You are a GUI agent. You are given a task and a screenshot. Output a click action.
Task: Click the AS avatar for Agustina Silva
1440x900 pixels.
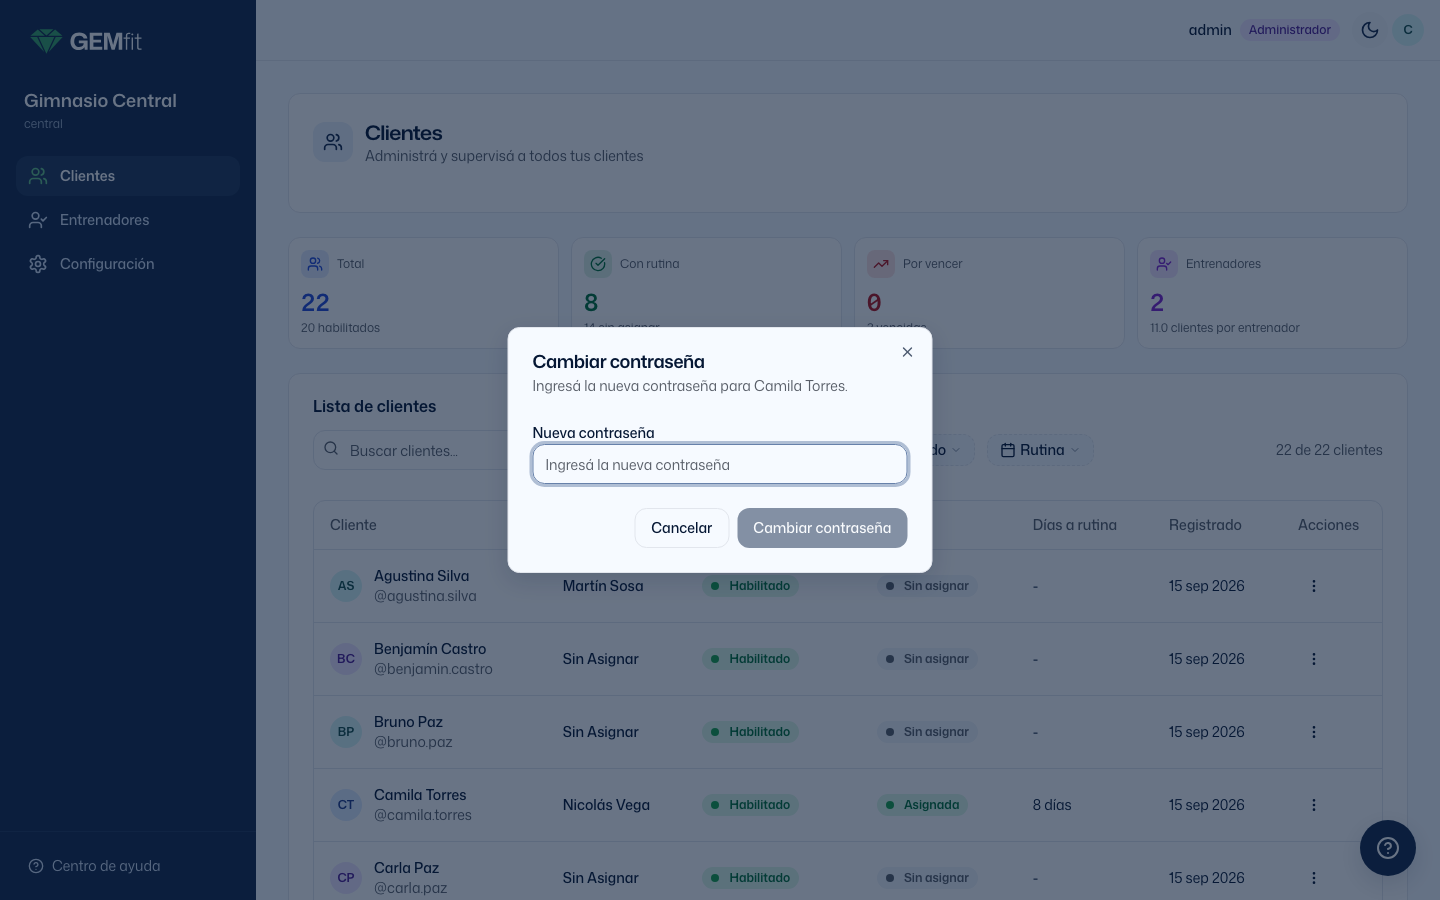tap(346, 586)
